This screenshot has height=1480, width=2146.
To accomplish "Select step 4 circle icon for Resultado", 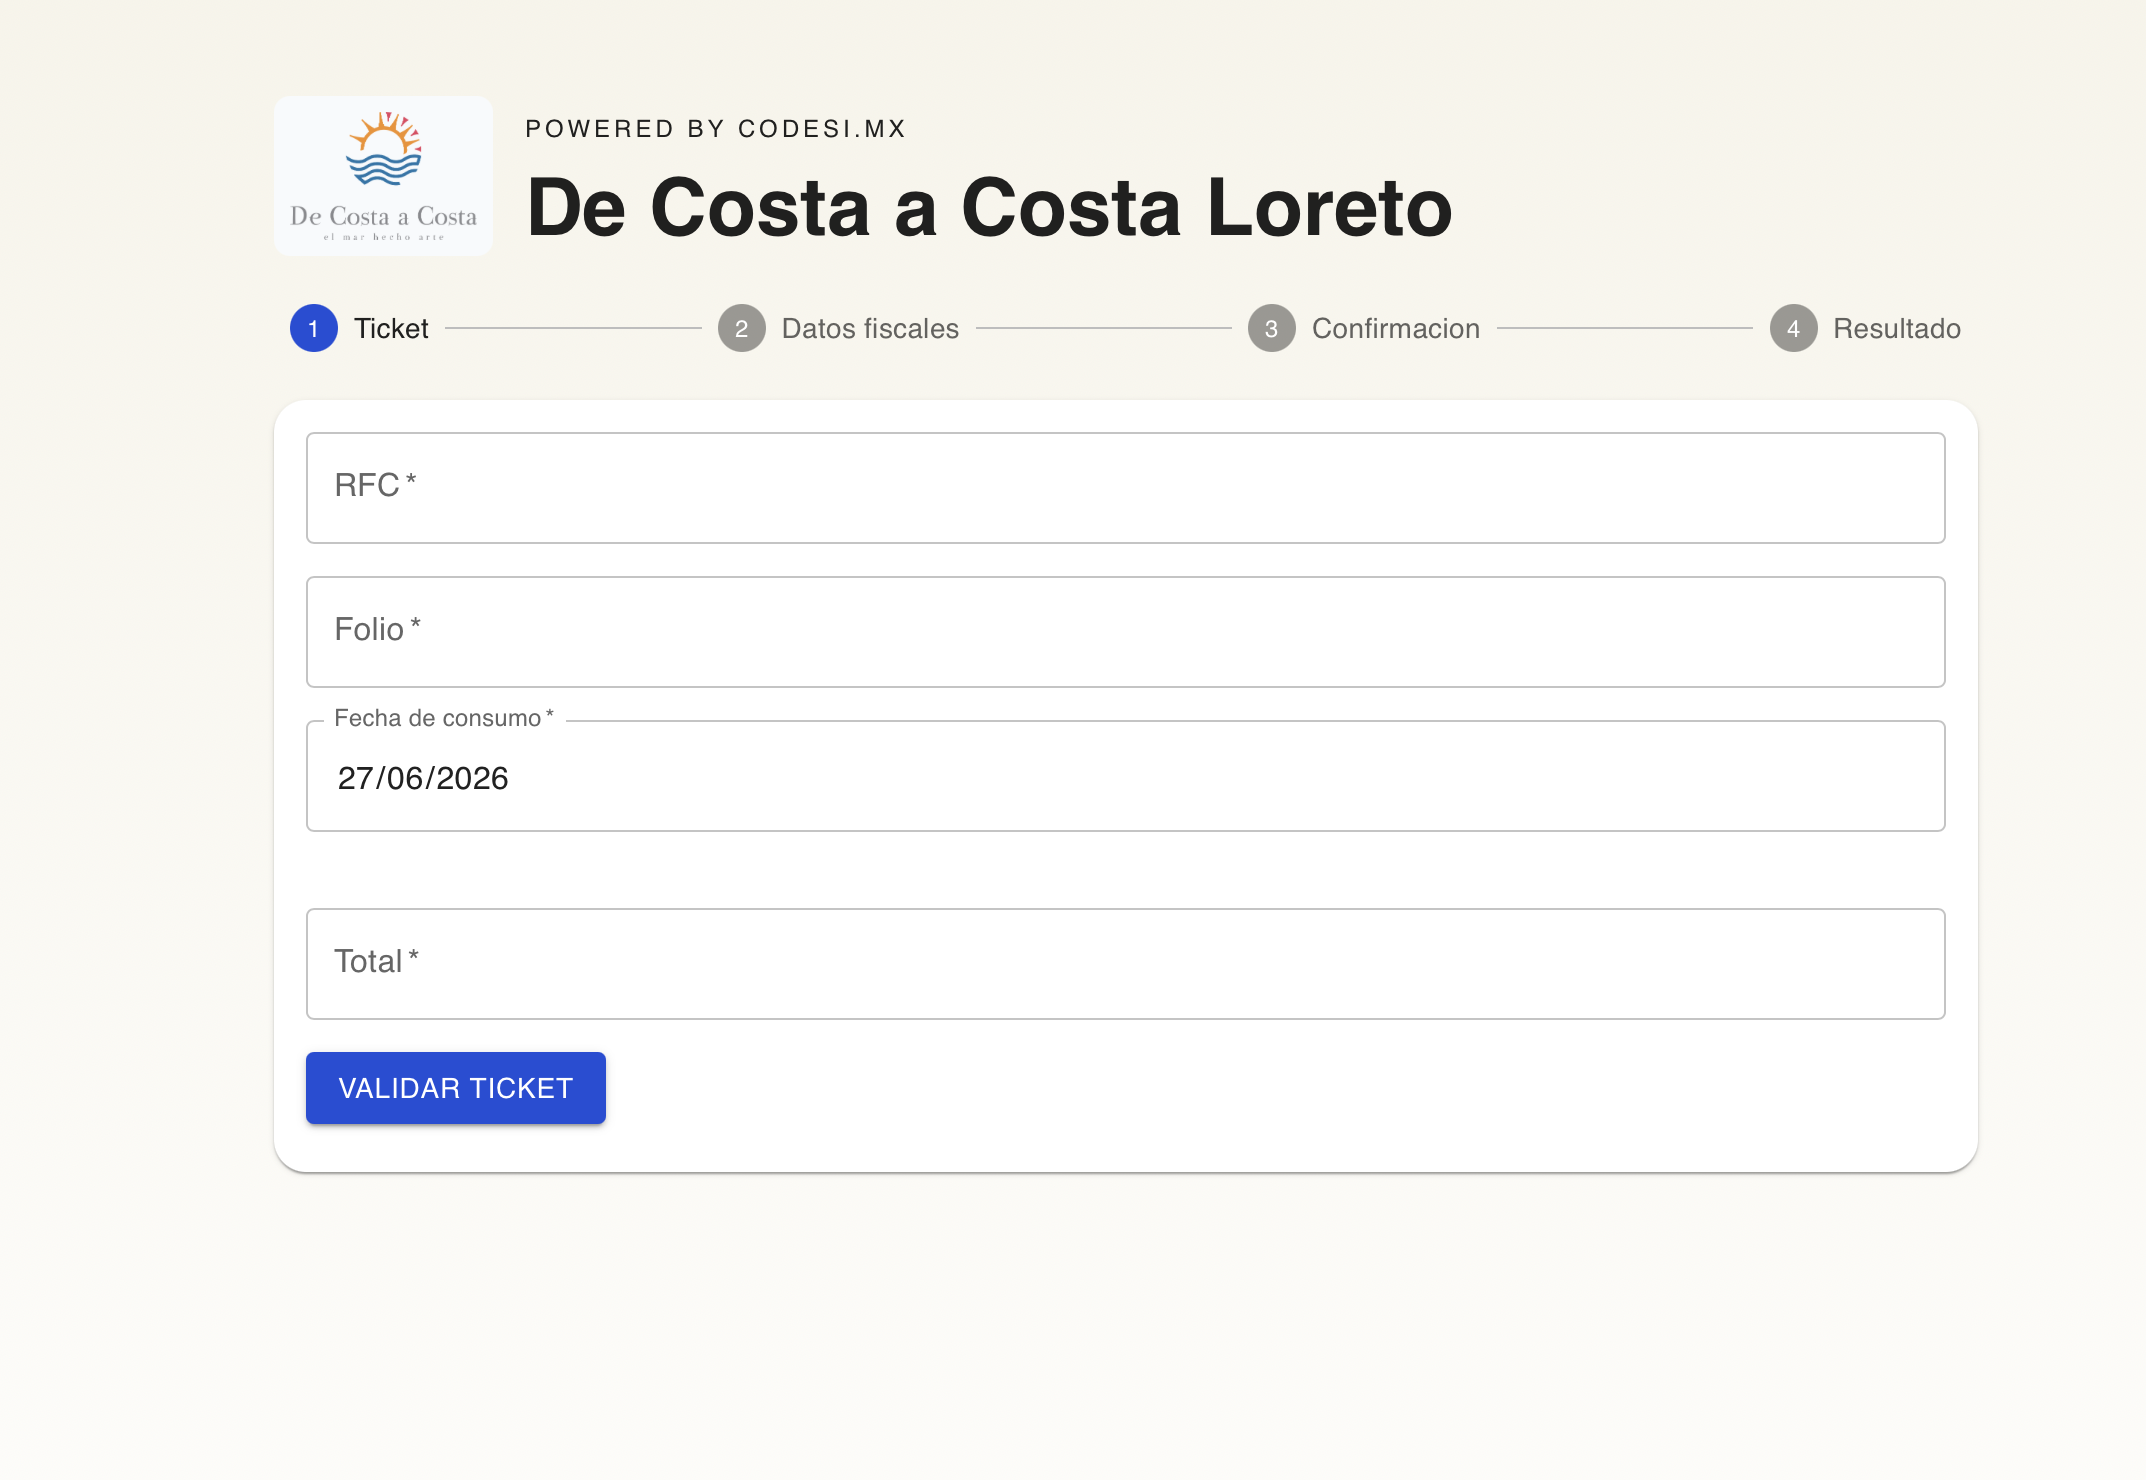I will tap(1794, 328).
